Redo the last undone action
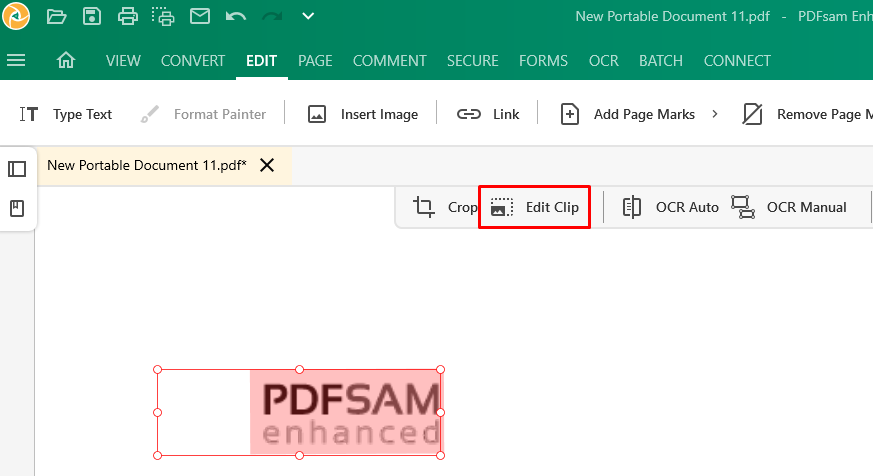The height and width of the screenshot is (476, 873). pos(272,16)
